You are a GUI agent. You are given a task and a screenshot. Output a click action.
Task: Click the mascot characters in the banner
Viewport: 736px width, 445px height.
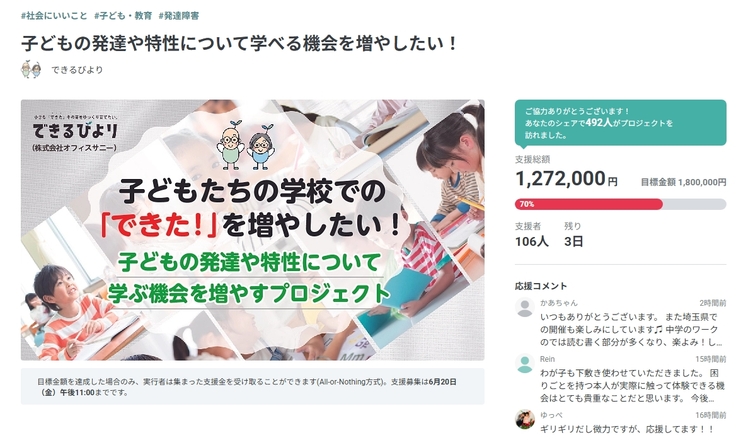tap(245, 145)
